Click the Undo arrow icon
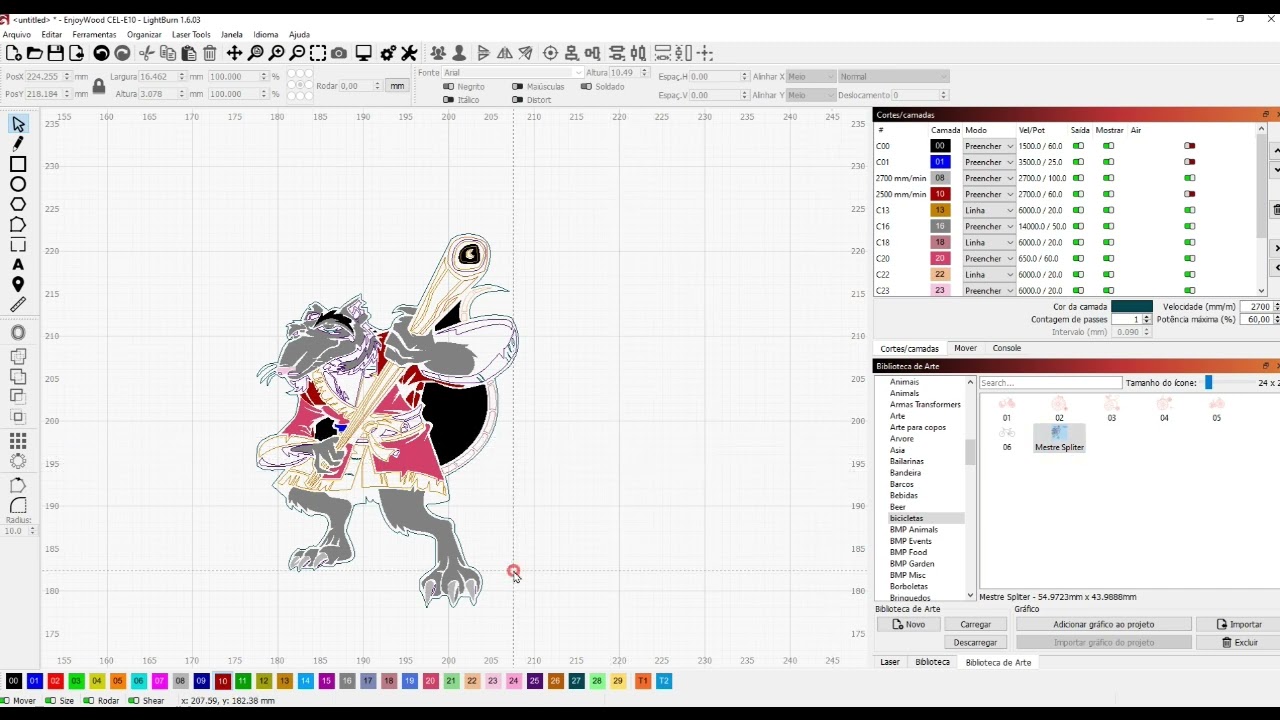This screenshot has height=720, width=1280. [x=101, y=53]
